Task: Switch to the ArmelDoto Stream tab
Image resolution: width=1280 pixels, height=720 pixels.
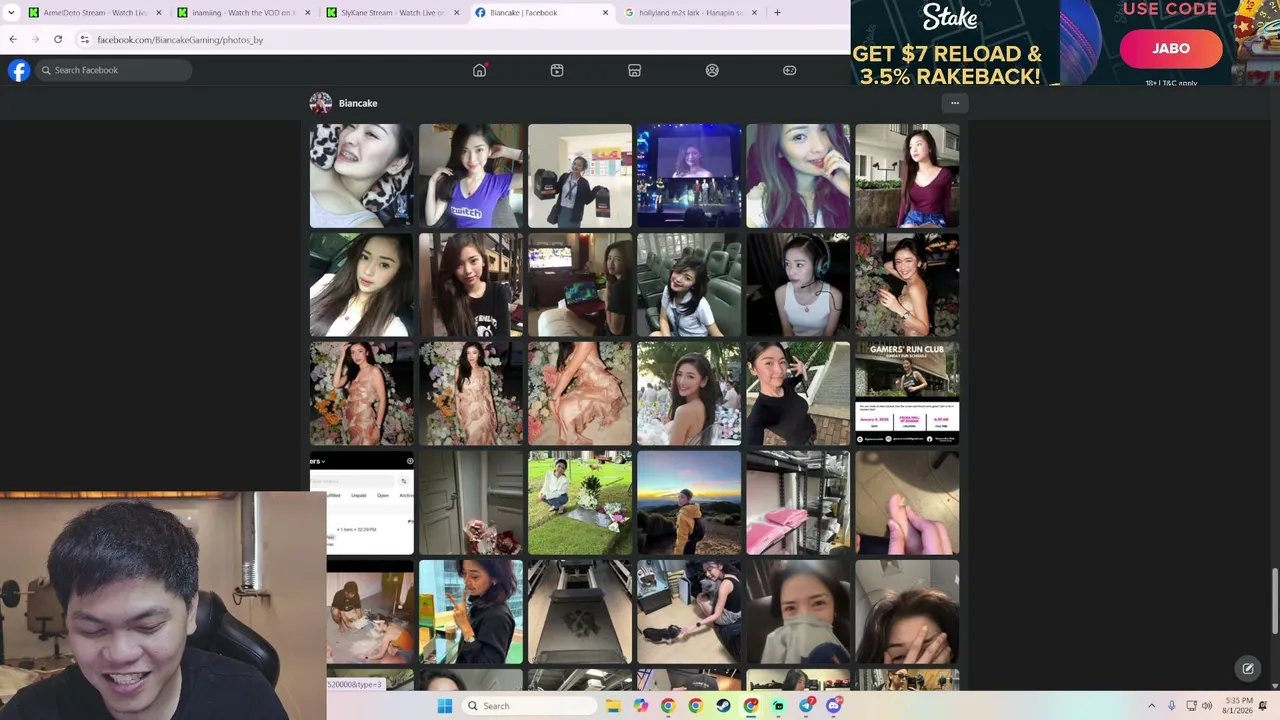Action: coord(95,13)
